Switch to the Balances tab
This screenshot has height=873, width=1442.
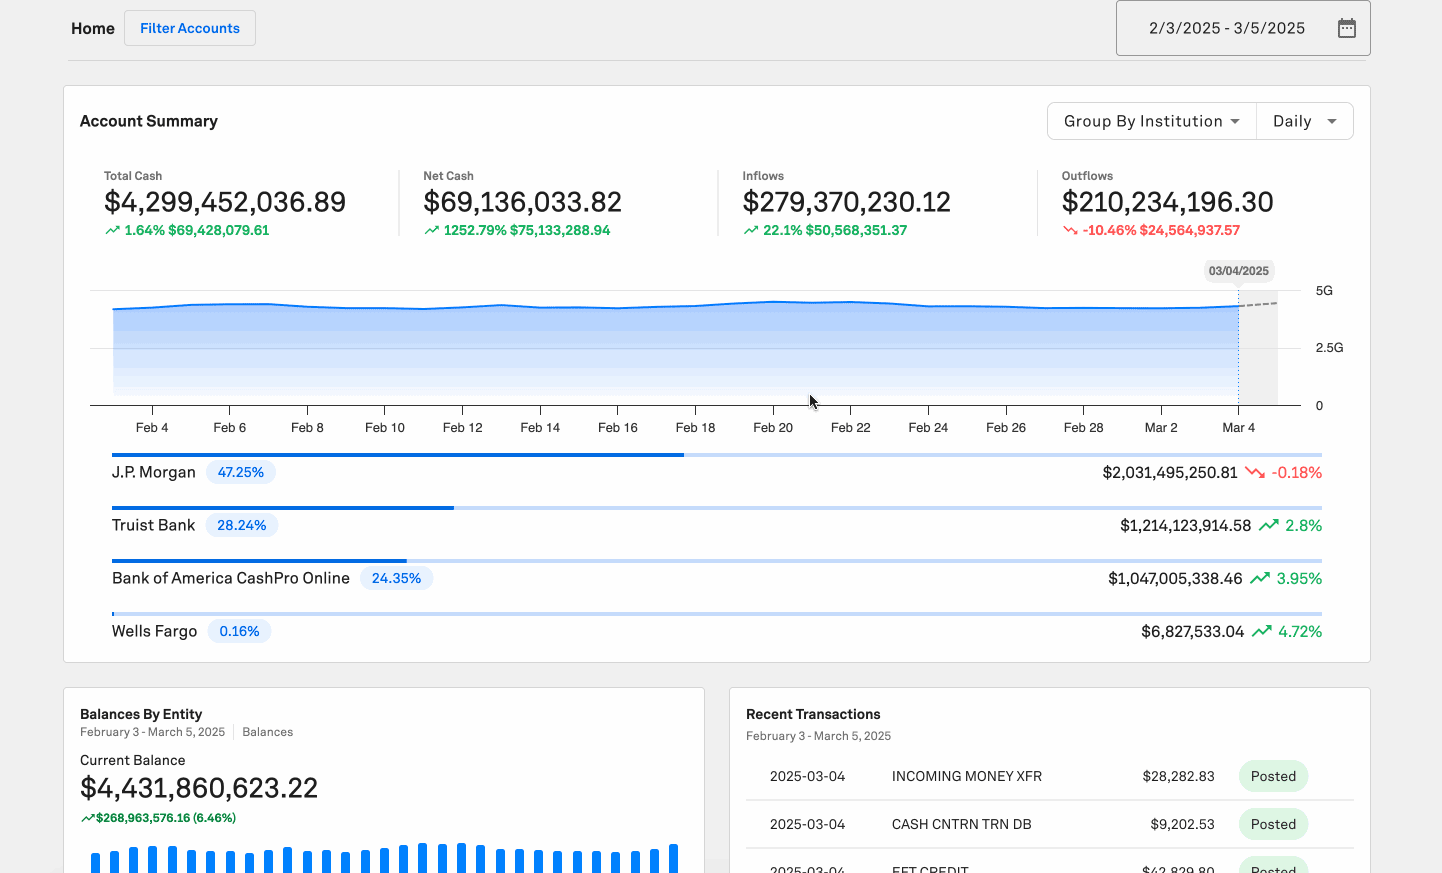click(267, 731)
